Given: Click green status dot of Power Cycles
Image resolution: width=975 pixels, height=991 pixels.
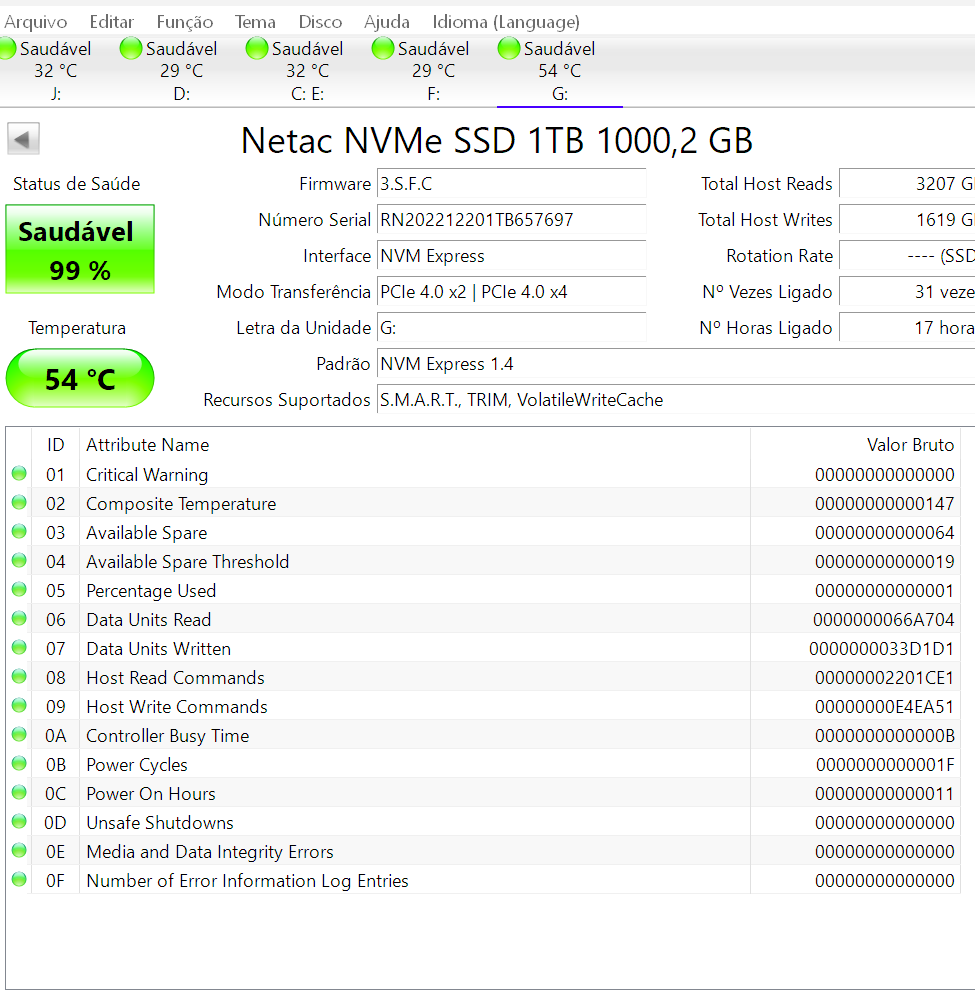Looking at the screenshot, I should coord(19,763).
